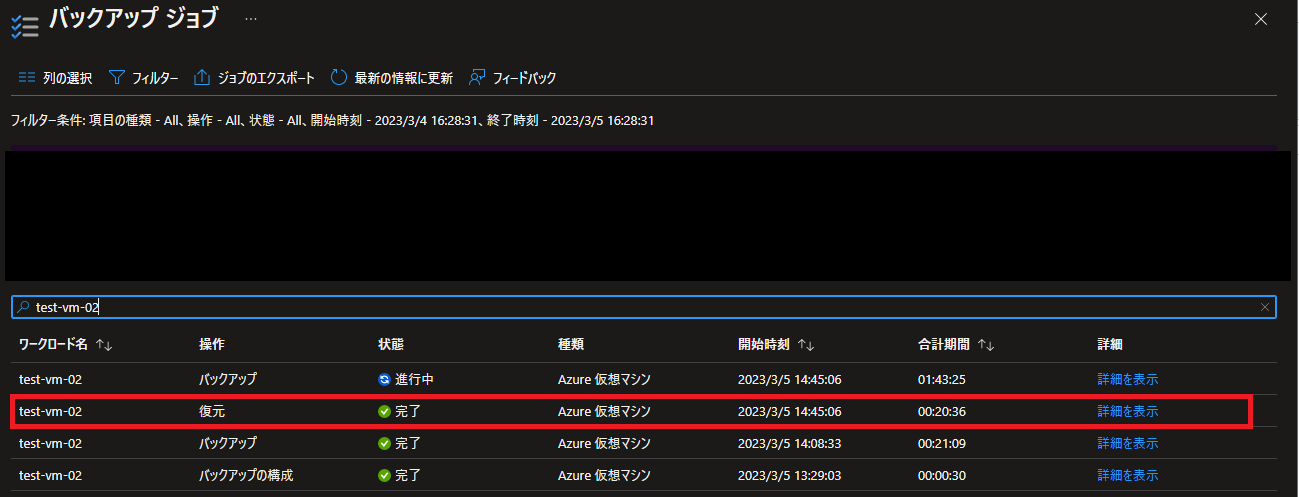Click ジョブのエクスポート label
Screen dimensions: 1299x497
pos(267,77)
